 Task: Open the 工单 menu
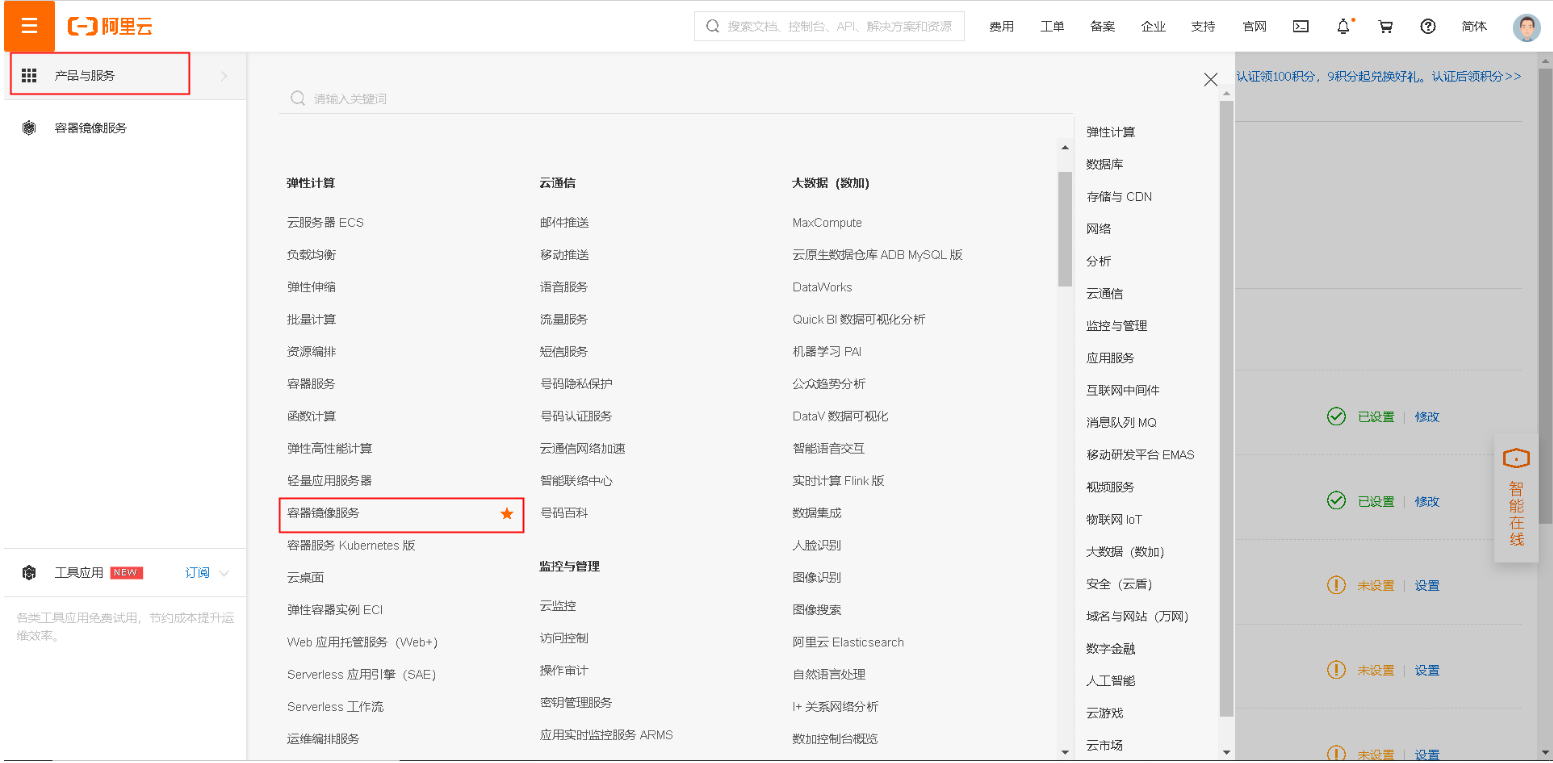pos(1052,27)
